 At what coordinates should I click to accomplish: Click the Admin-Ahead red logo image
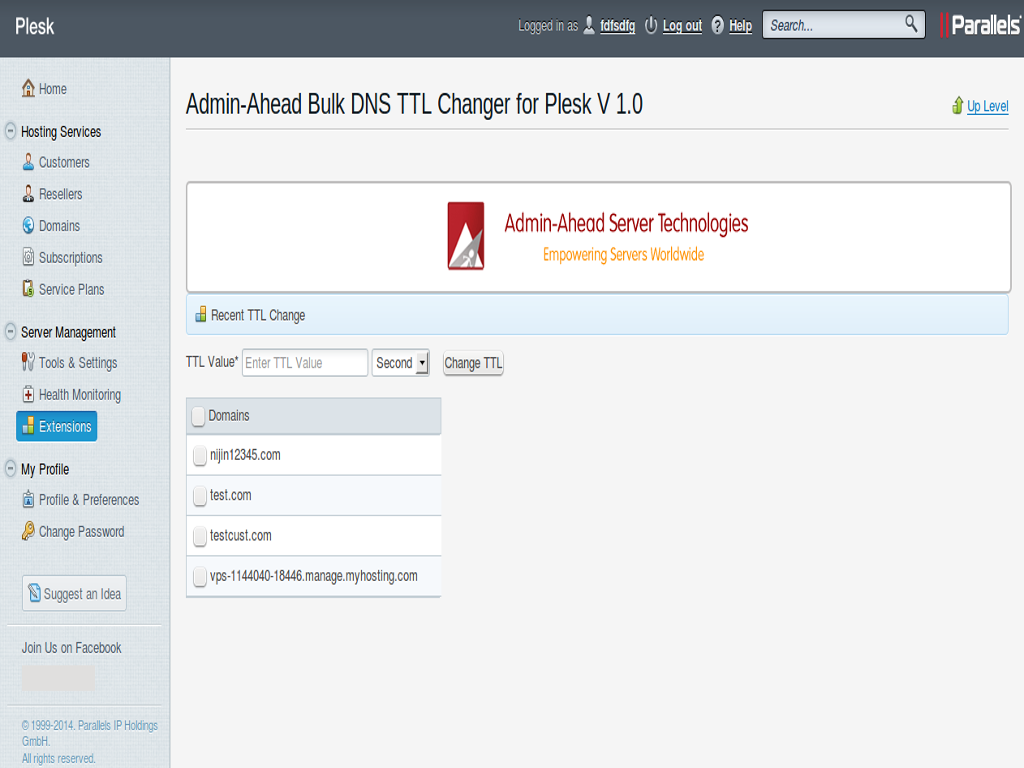(x=466, y=236)
